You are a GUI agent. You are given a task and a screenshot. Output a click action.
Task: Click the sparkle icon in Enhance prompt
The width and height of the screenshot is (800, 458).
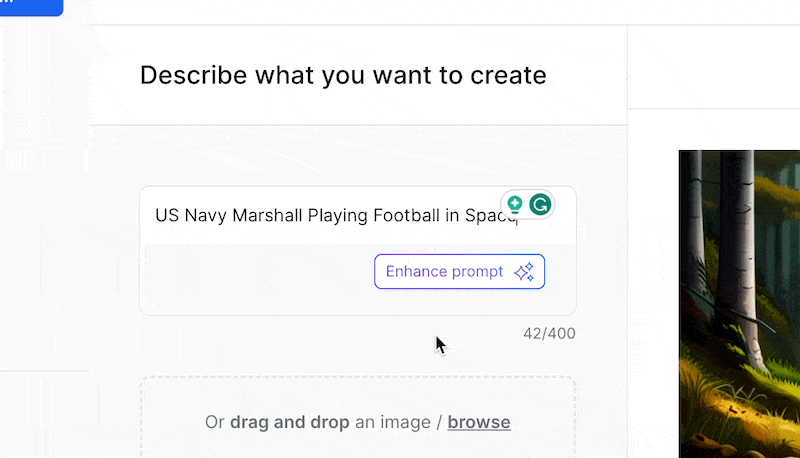coord(524,272)
